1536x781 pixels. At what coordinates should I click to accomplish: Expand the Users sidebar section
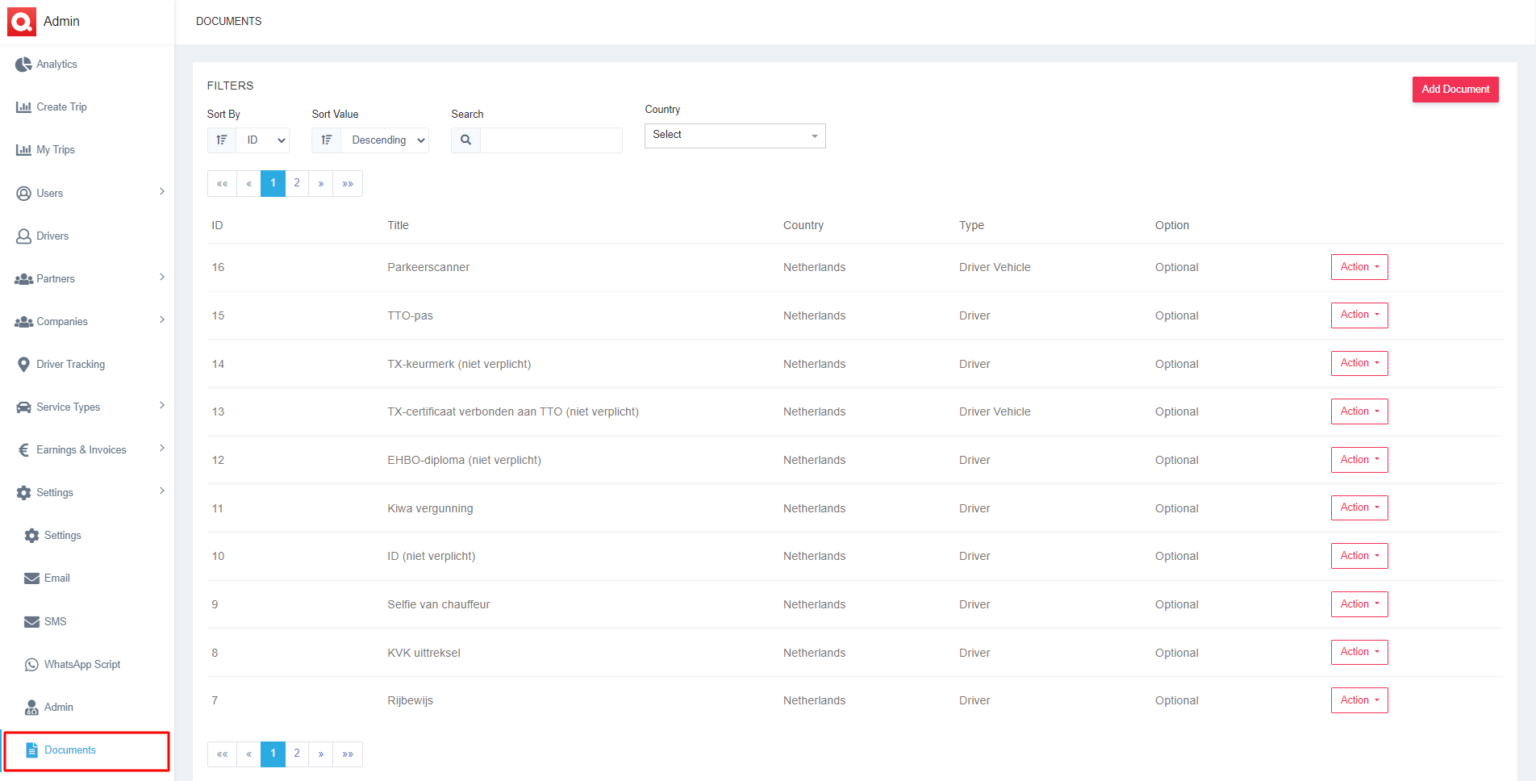point(87,192)
